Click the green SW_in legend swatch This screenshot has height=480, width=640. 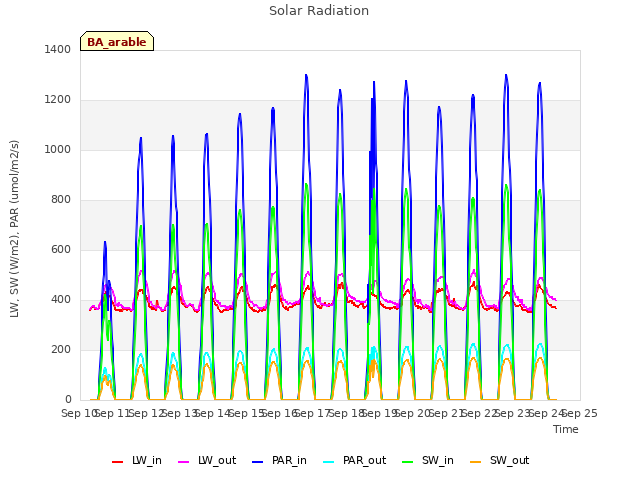[408, 462]
